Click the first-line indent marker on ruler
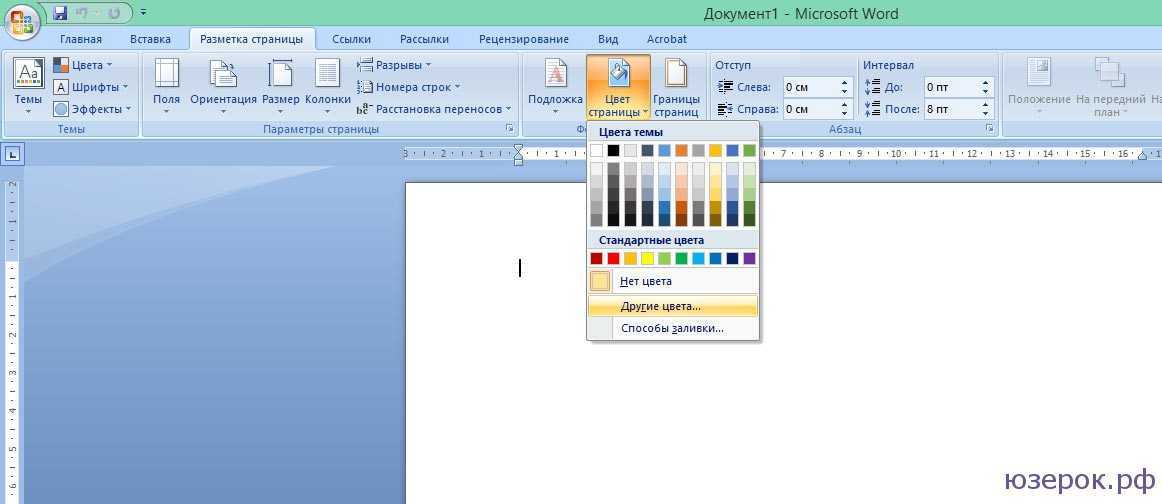The height and width of the screenshot is (504, 1162). 518,149
